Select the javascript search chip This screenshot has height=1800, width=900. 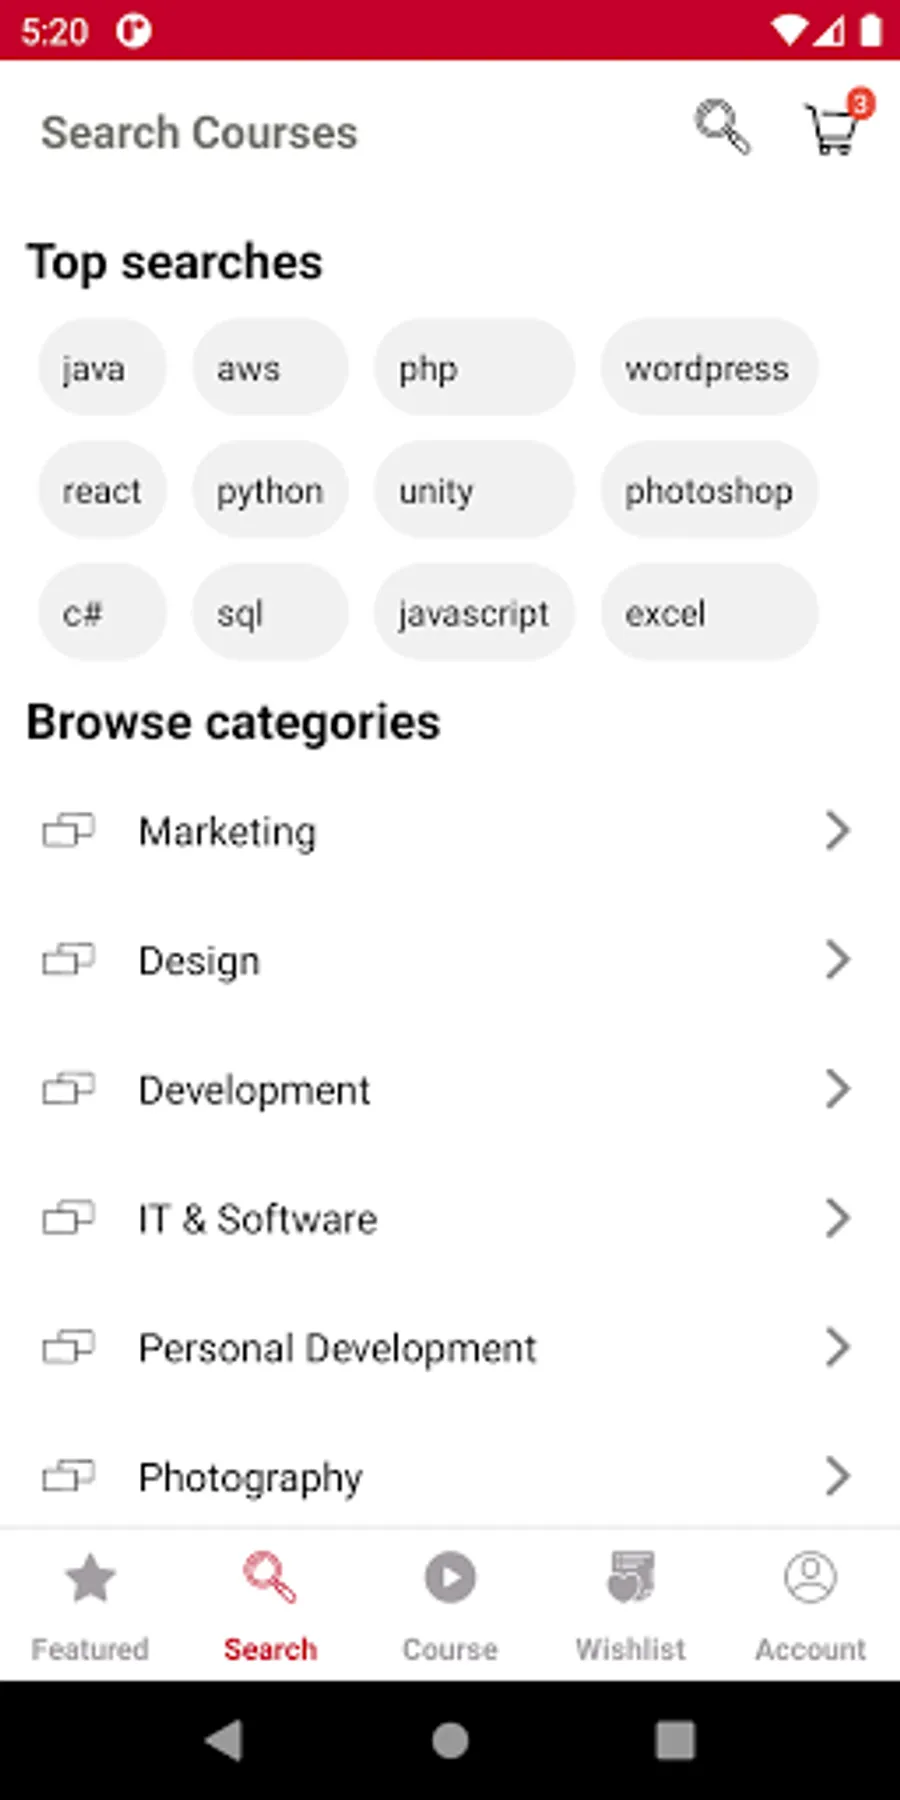click(474, 613)
